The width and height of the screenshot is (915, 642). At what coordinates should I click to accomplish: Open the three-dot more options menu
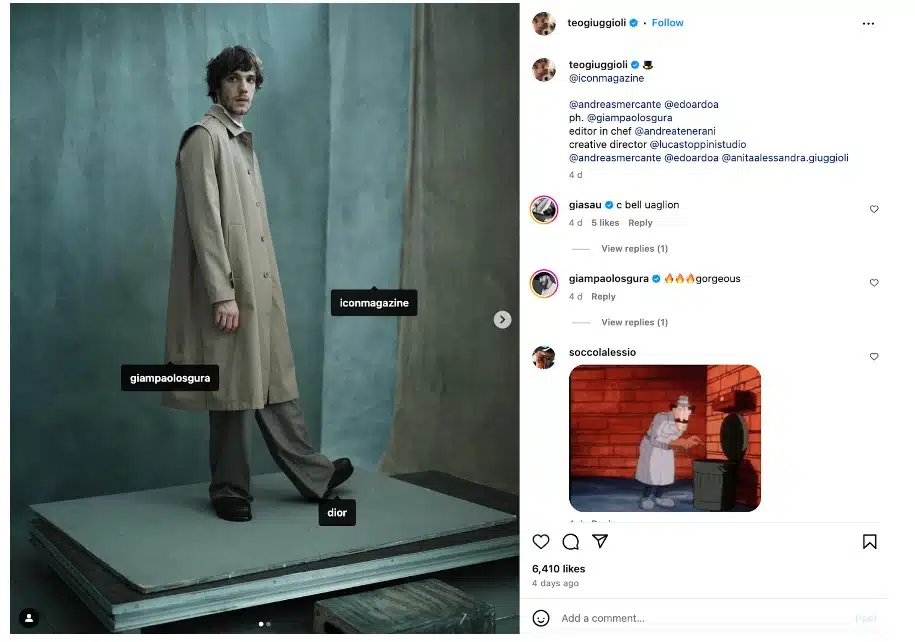[x=868, y=23]
